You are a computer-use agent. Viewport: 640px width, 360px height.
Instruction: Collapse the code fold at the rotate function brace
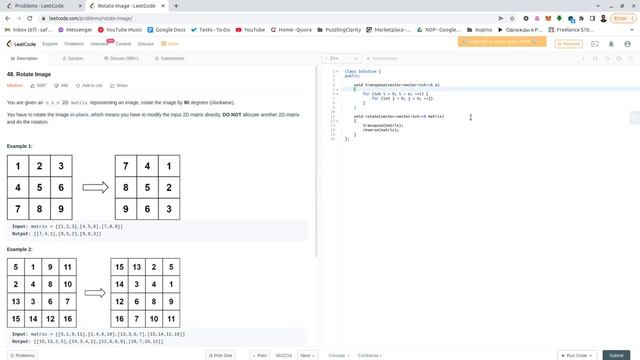coord(338,121)
